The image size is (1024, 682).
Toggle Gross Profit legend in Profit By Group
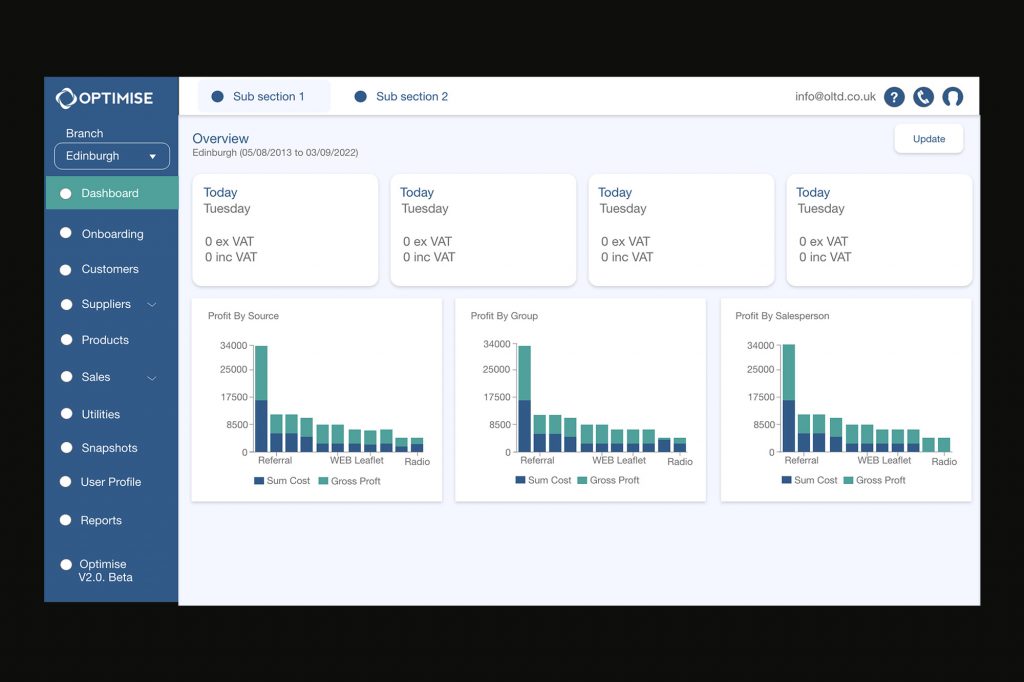(609, 481)
